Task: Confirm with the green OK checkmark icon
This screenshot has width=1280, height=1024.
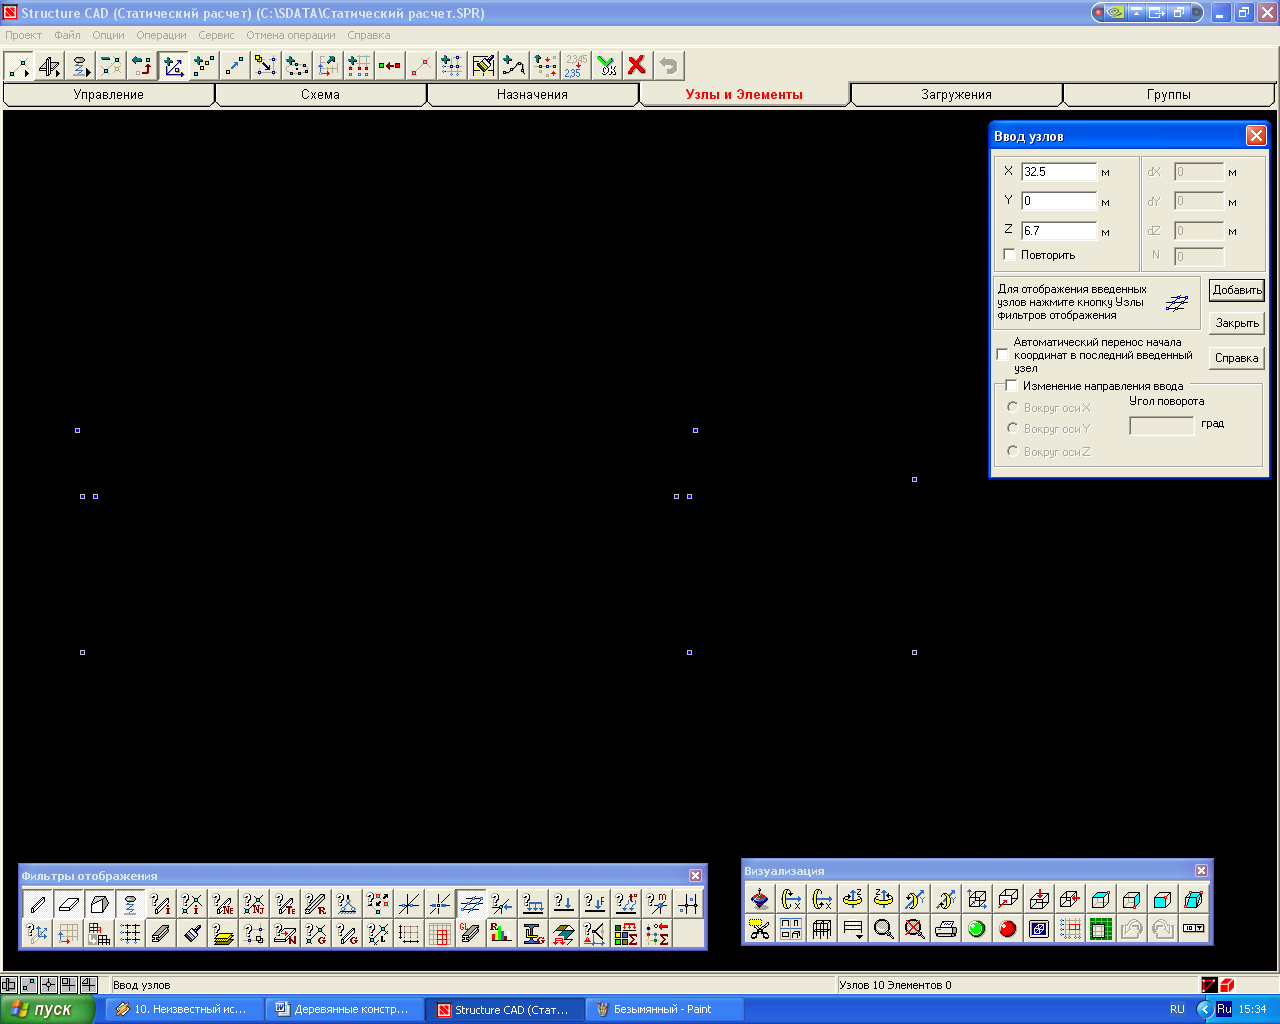Action: (x=607, y=66)
